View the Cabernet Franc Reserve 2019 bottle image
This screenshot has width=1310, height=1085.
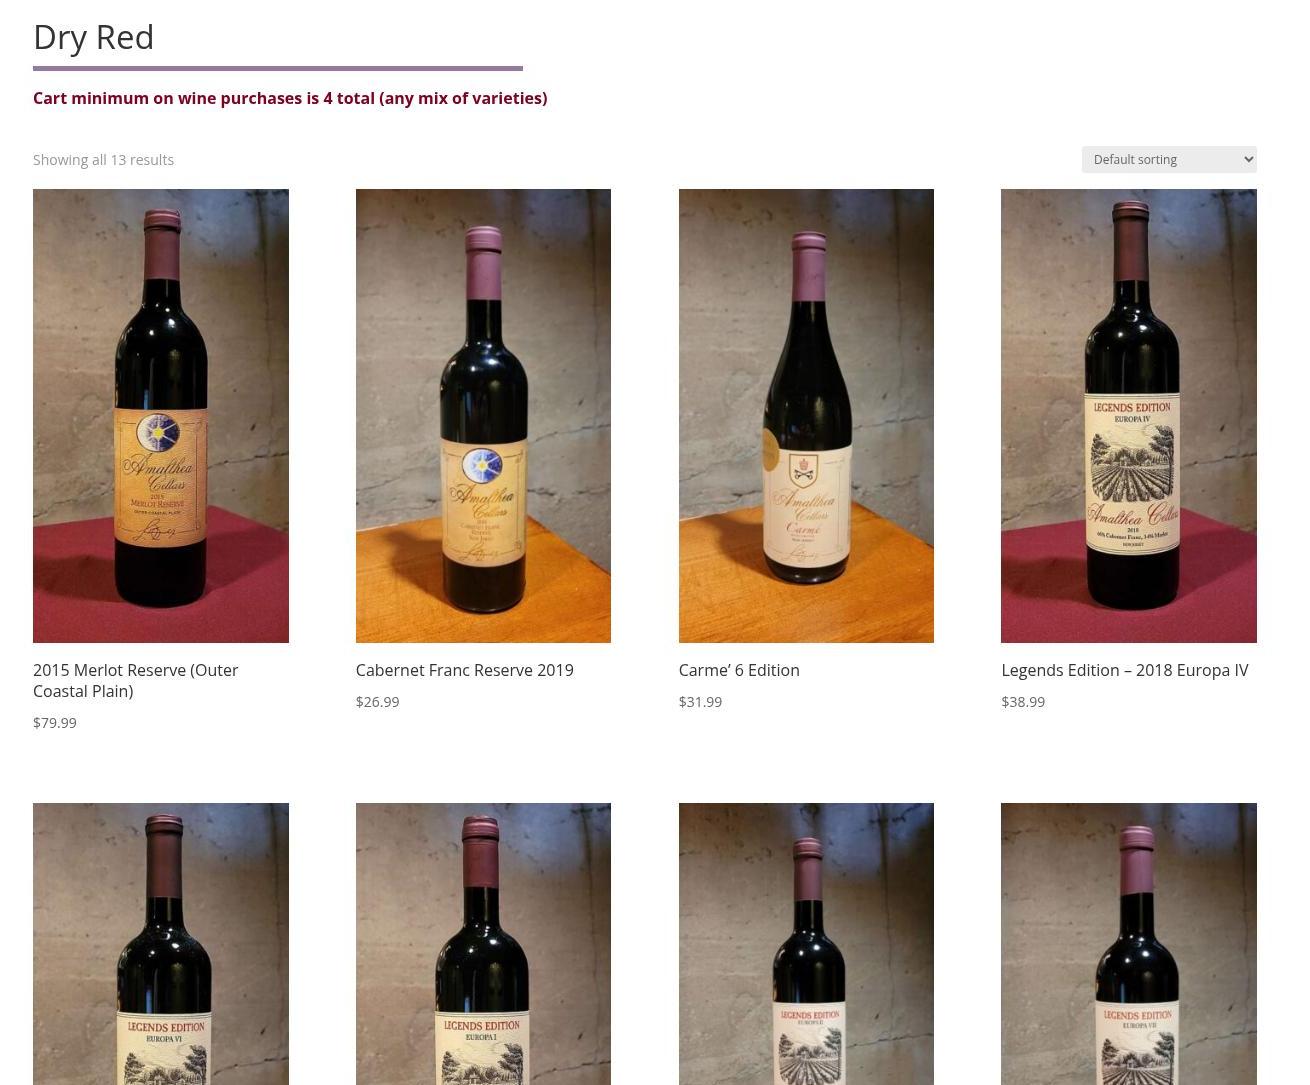(x=483, y=415)
